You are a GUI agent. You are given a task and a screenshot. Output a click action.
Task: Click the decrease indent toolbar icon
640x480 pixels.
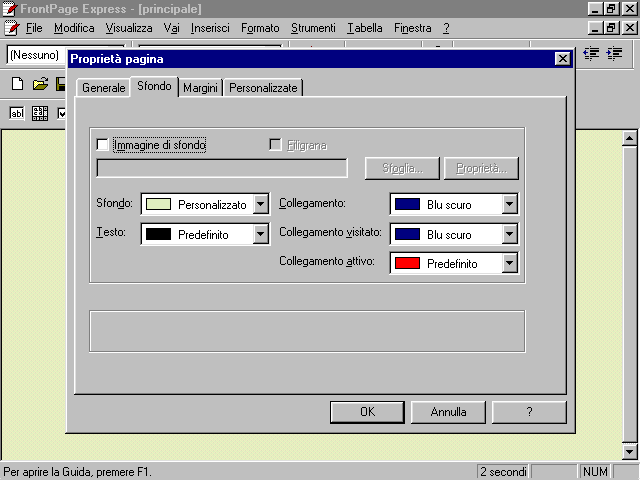(591, 54)
